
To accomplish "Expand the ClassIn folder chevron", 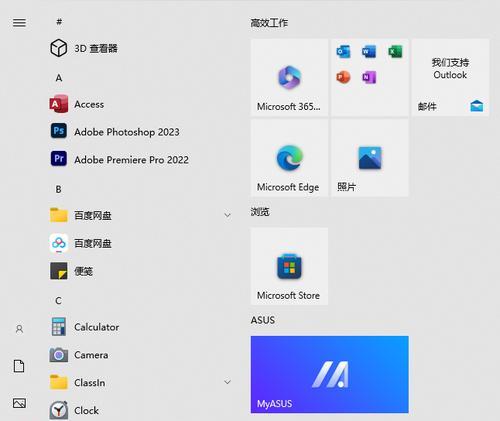I will [227, 382].
